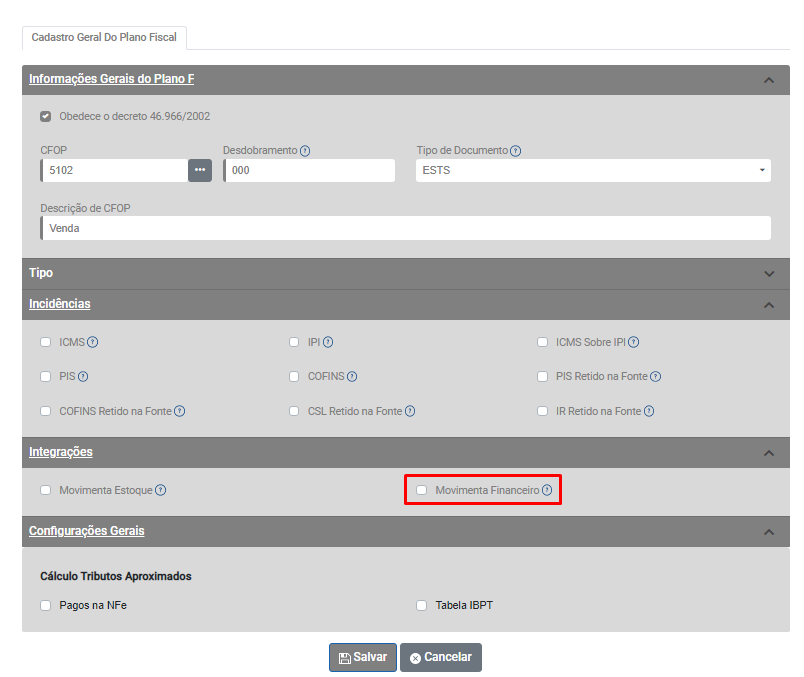Viewport: 804px width, 677px height.
Task: Click the ICMS help question icon
Action: pyautogui.click(x=93, y=342)
